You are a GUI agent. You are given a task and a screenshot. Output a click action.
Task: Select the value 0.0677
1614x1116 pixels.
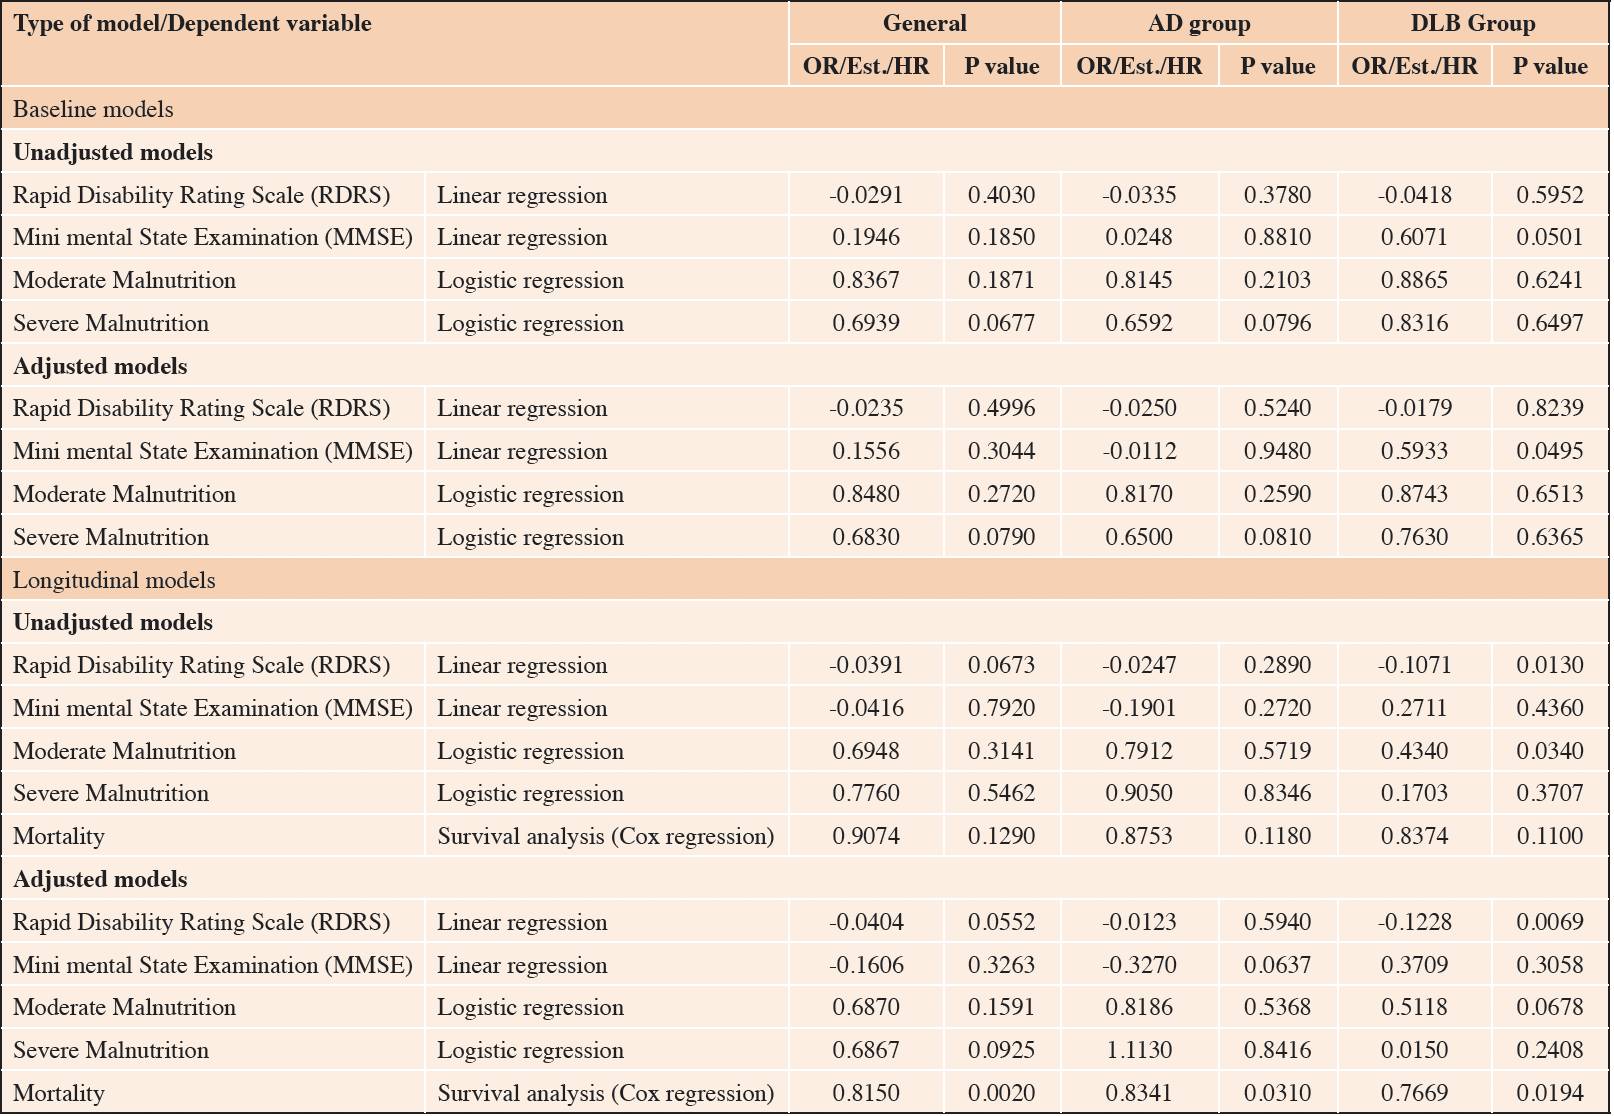tap(1001, 323)
